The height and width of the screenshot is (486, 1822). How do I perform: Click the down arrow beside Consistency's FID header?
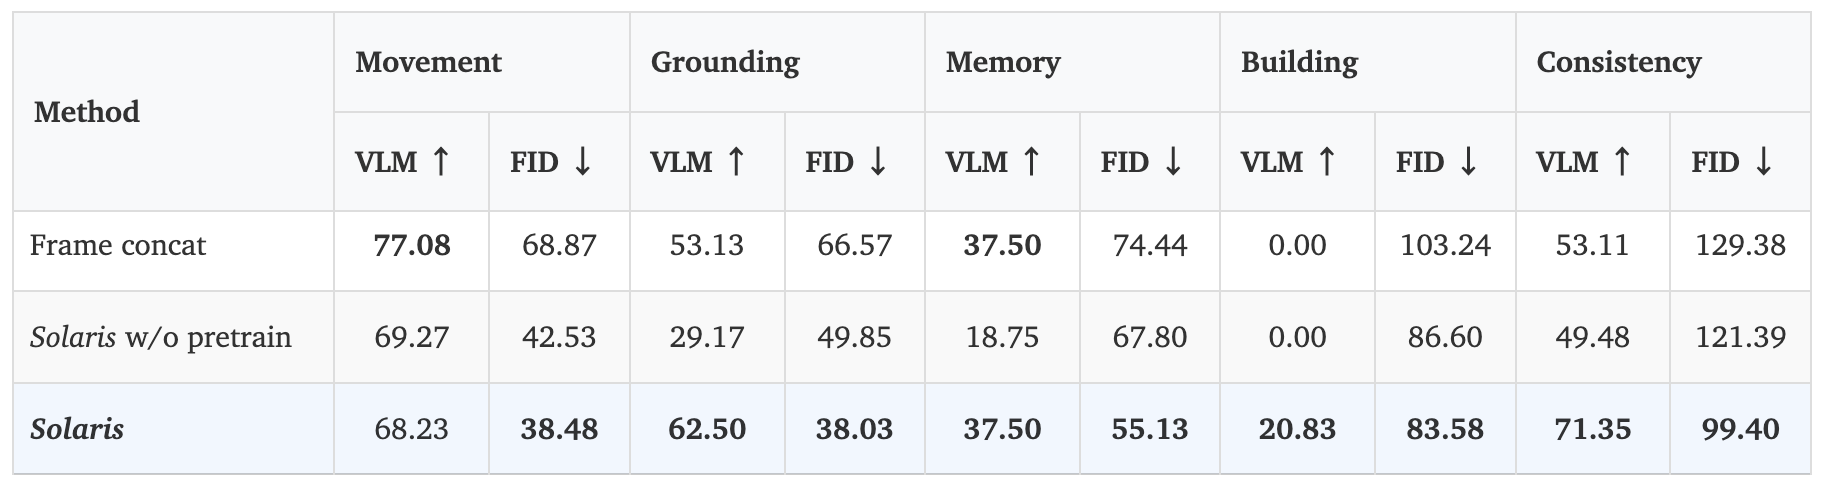(1763, 162)
